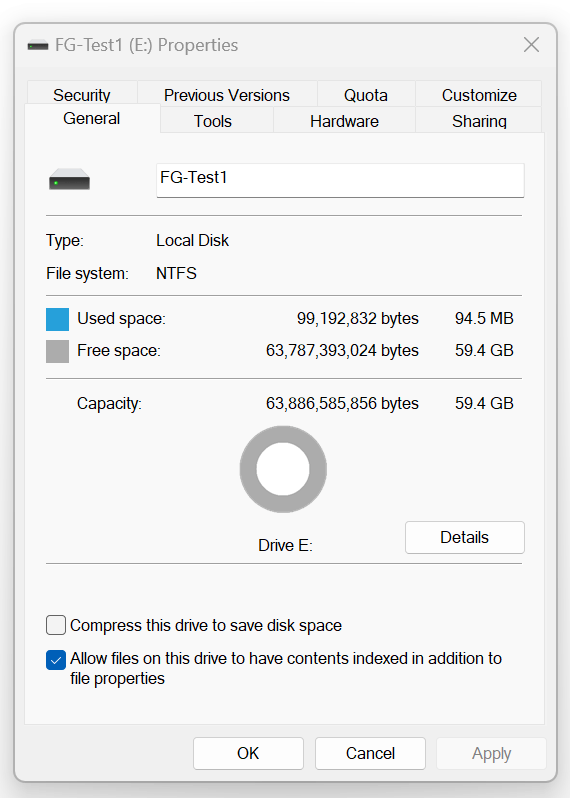
Task: Select the Quota tab
Action: tap(366, 94)
